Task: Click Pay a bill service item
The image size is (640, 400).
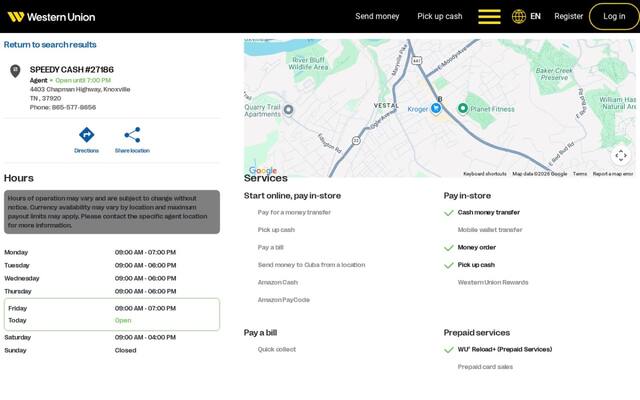Action: click(270, 247)
